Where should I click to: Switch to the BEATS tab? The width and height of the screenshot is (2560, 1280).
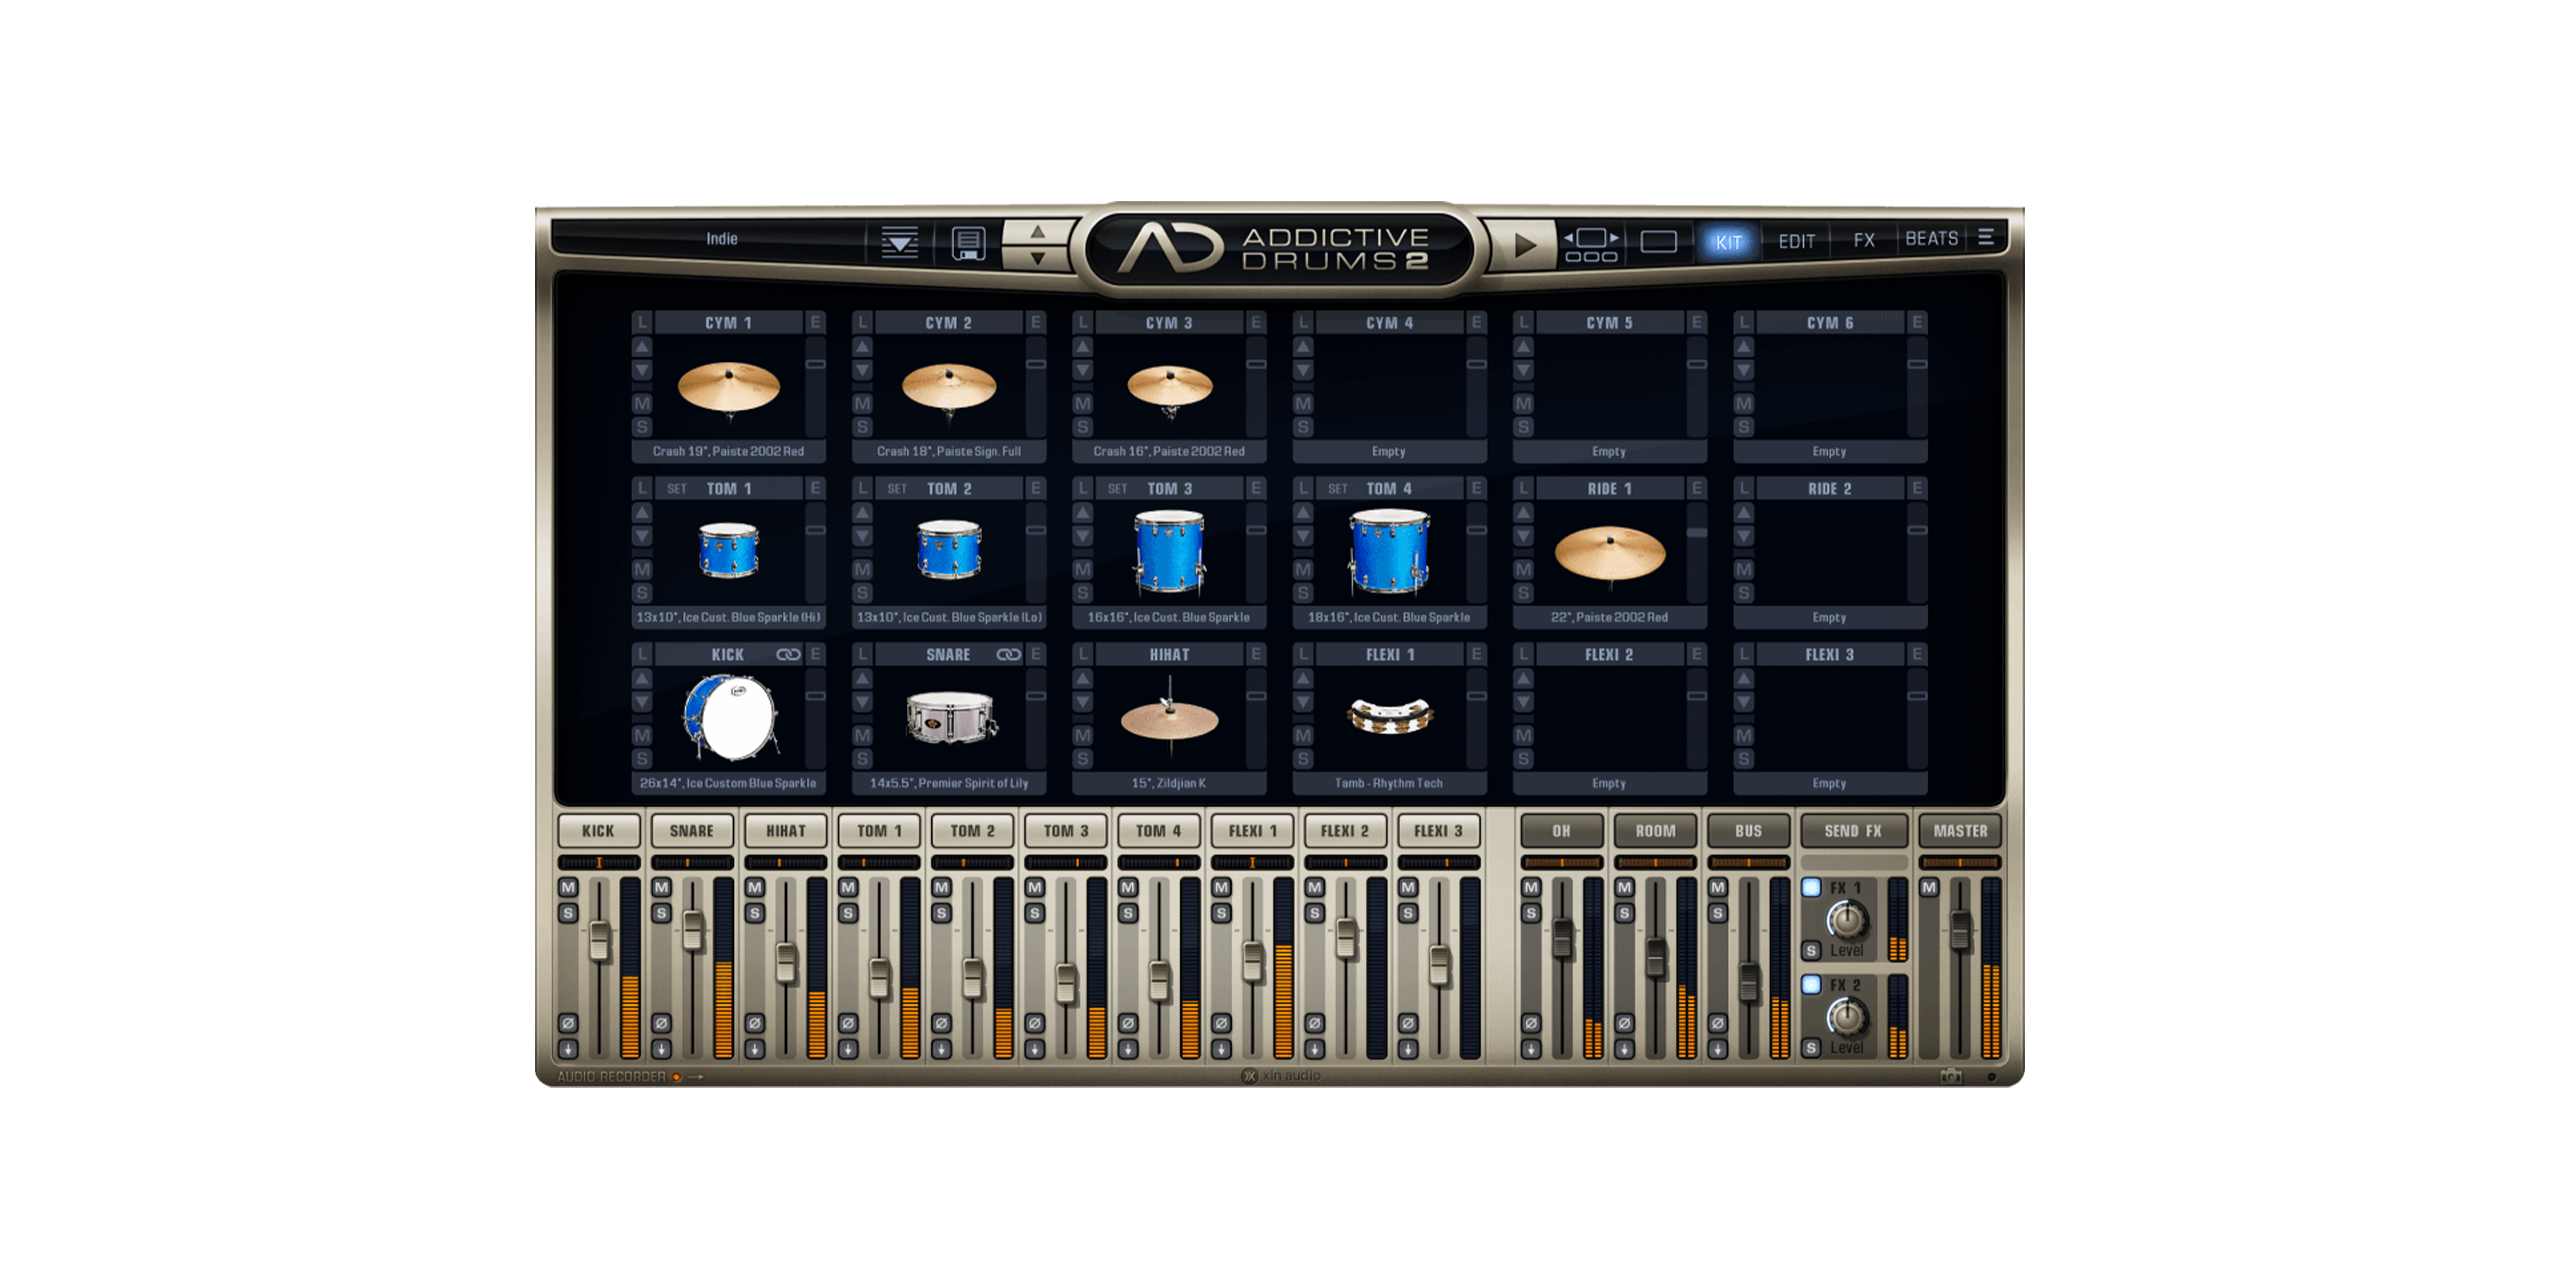click(1930, 239)
